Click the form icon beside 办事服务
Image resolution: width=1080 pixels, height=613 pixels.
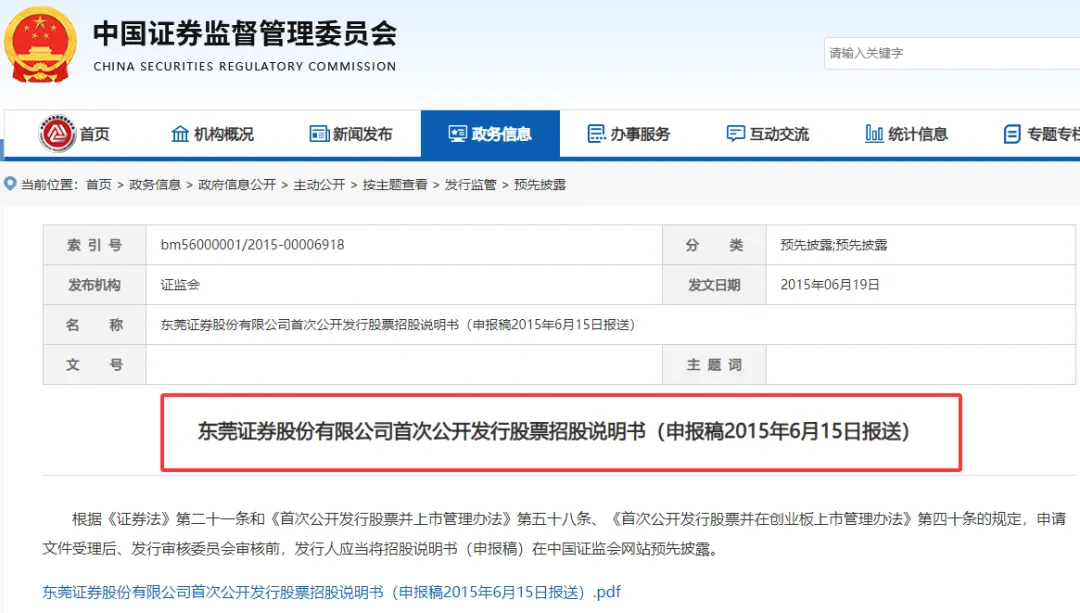coord(596,134)
